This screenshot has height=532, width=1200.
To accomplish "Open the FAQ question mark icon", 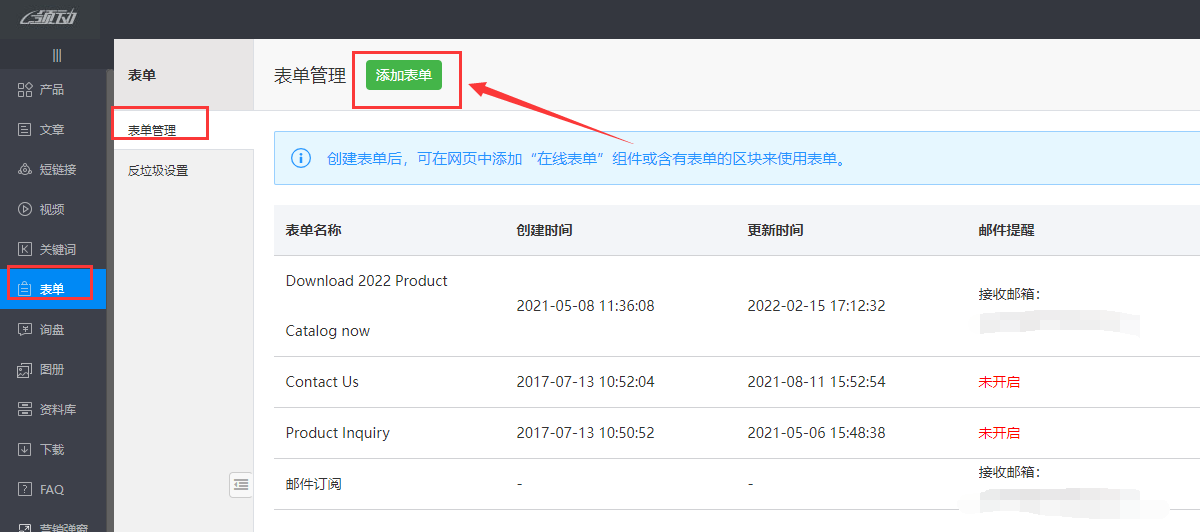I will pyautogui.click(x=26, y=490).
